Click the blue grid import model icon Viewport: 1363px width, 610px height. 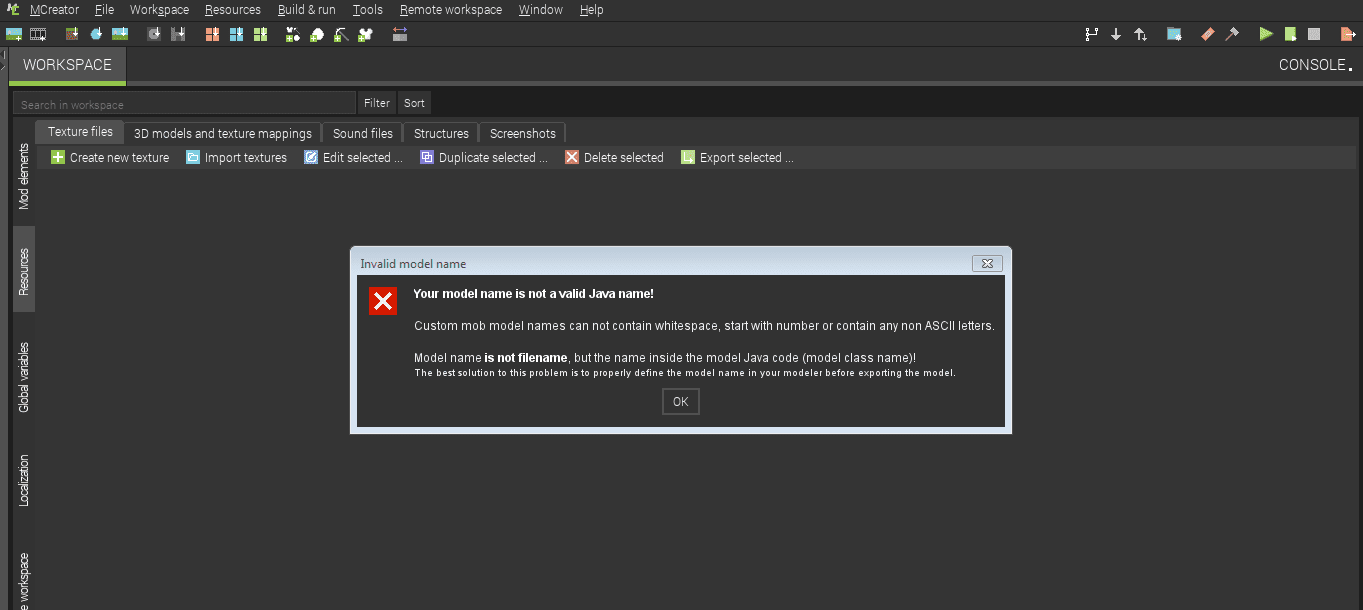[236, 34]
